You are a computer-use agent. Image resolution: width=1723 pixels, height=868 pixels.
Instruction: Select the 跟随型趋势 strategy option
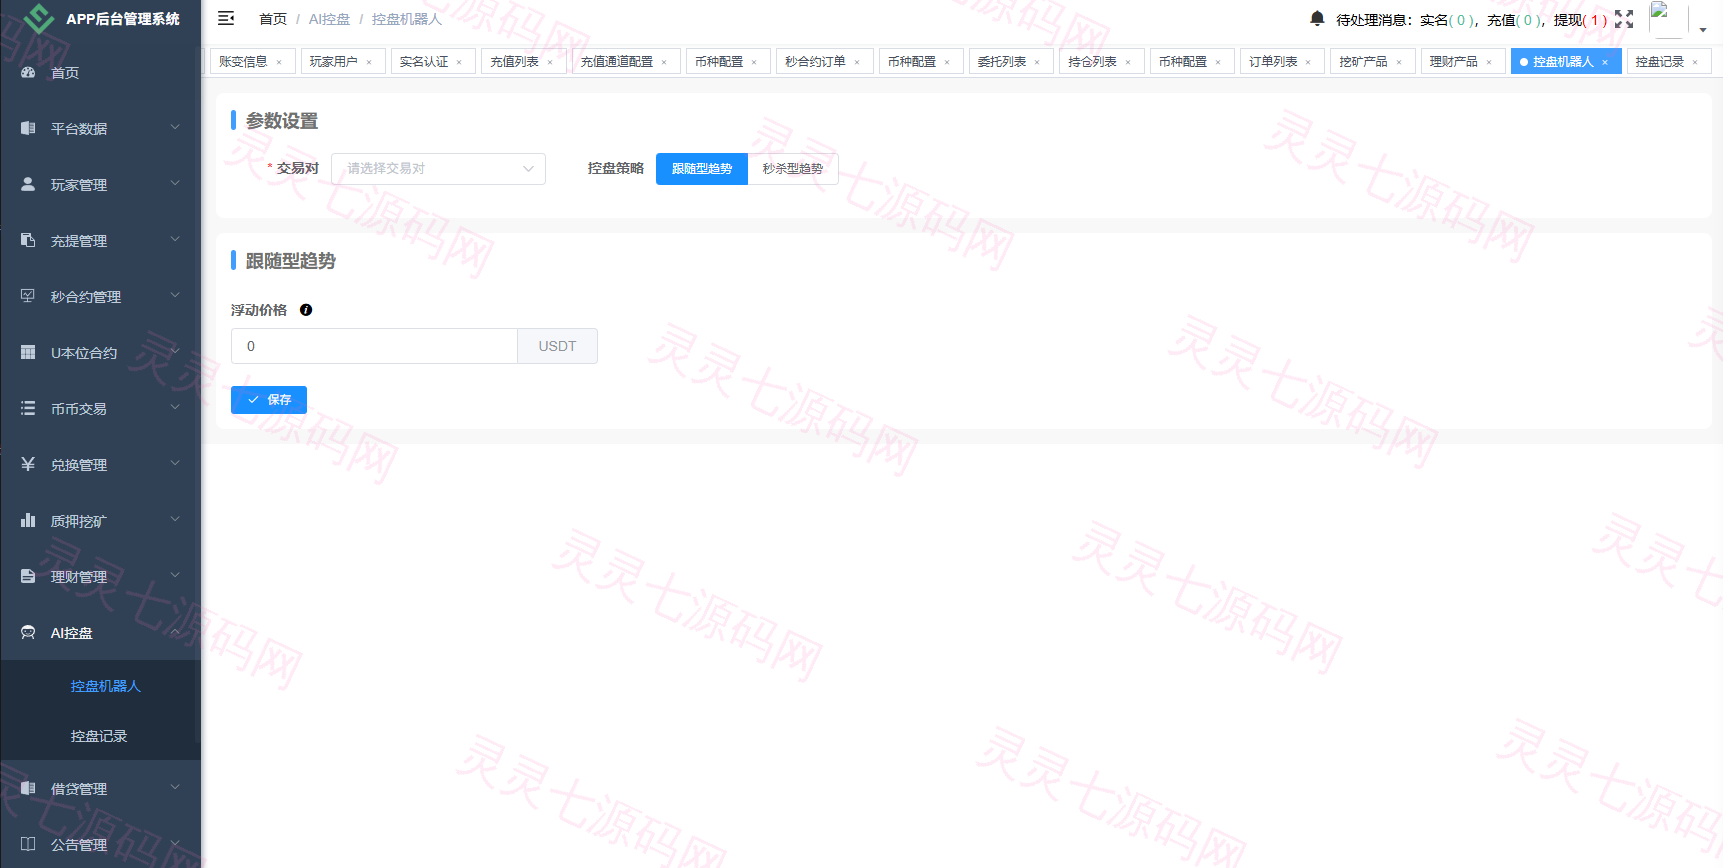pos(702,169)
